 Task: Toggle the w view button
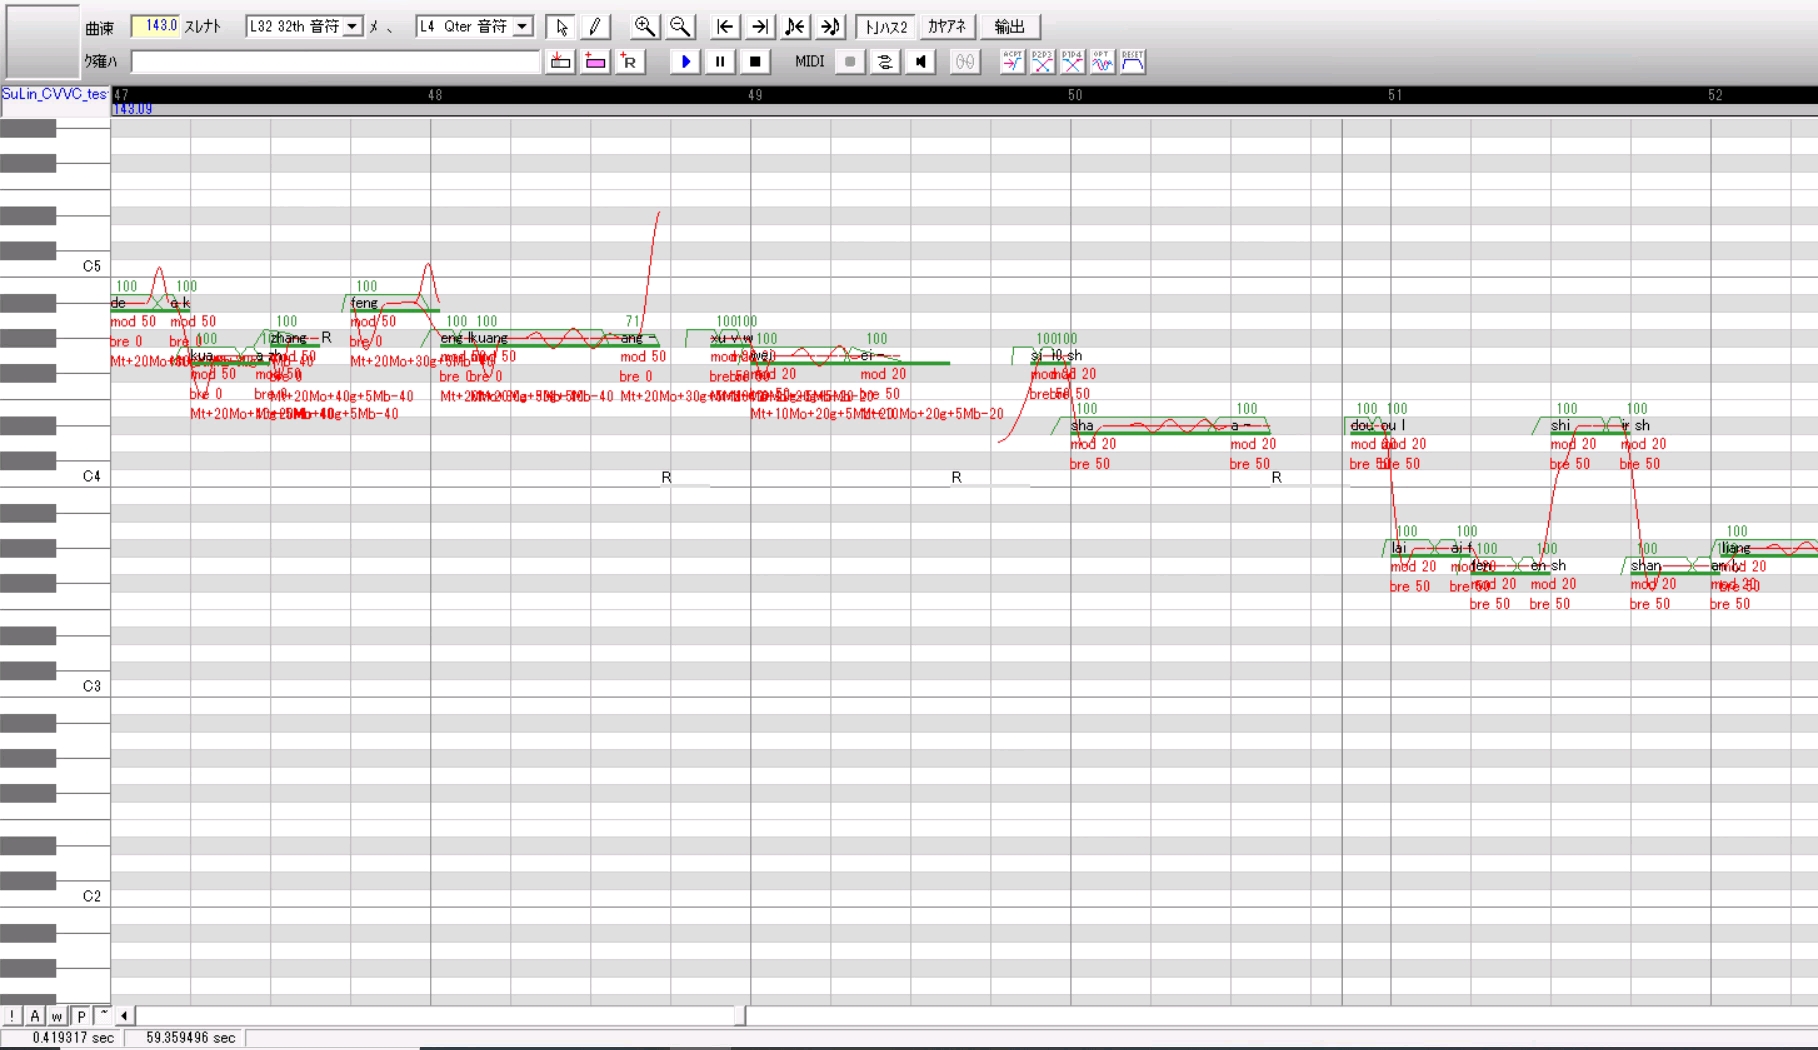(57, 1016)
